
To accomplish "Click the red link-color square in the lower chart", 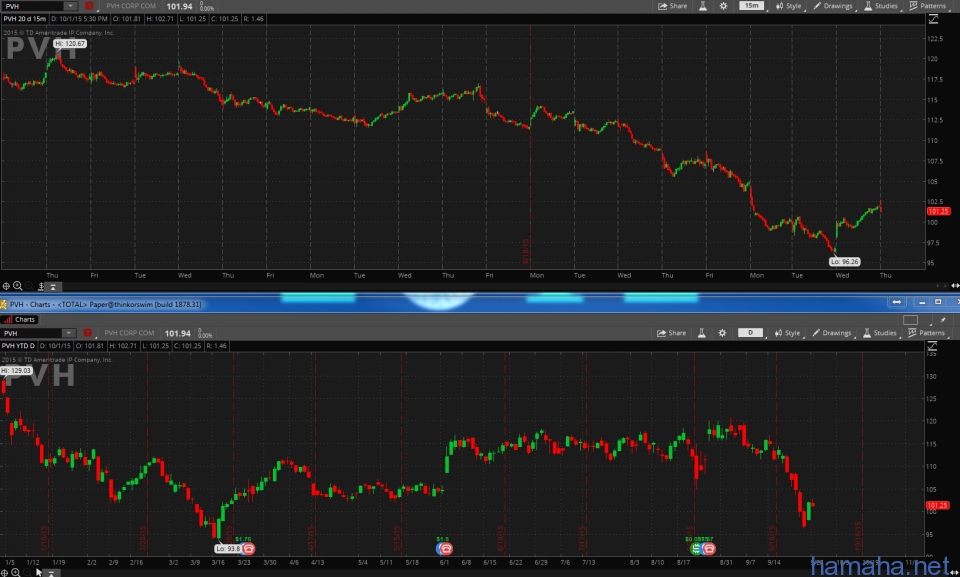I will coord(87,333).
